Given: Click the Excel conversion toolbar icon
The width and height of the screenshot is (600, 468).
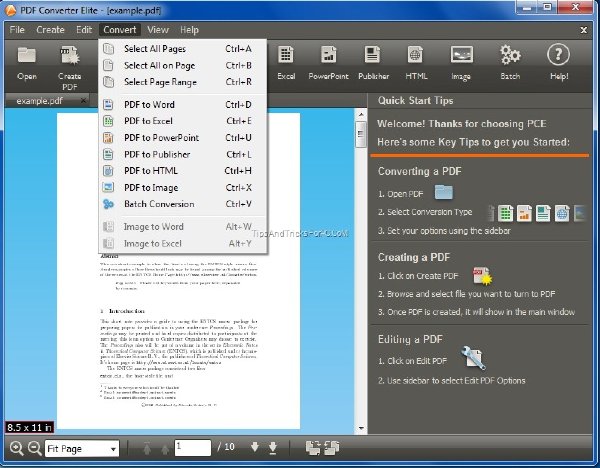Looking at the screenshot, I should pyautogui.click(x=286, y=55).
